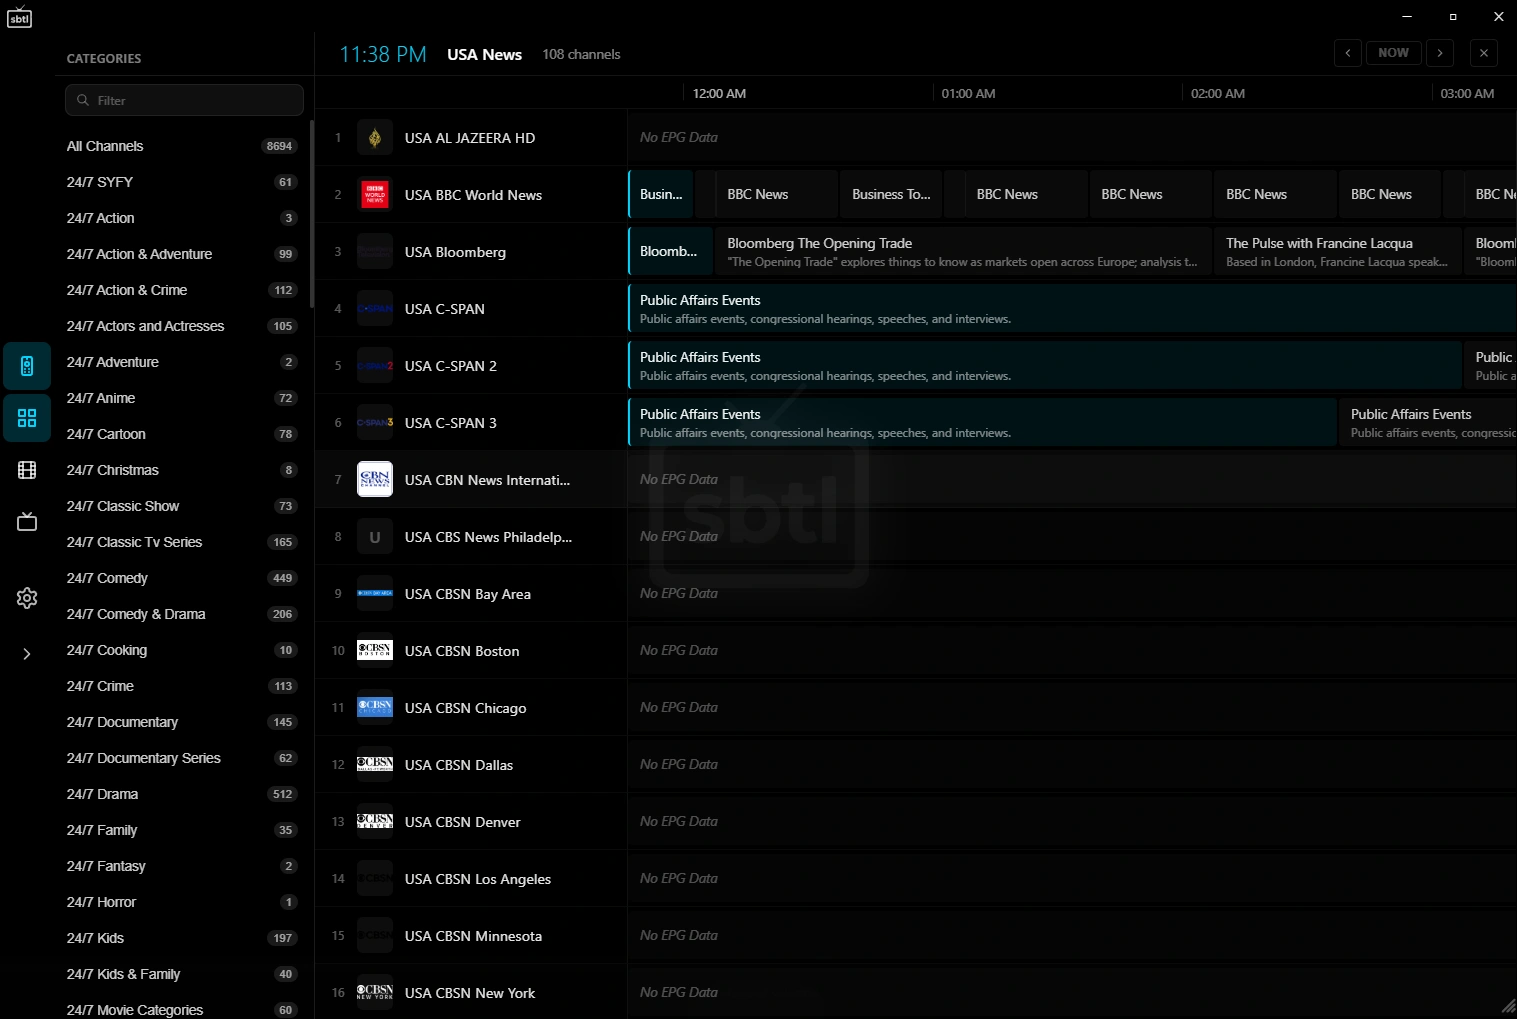Click the category list scrollbar

(312, 214)
